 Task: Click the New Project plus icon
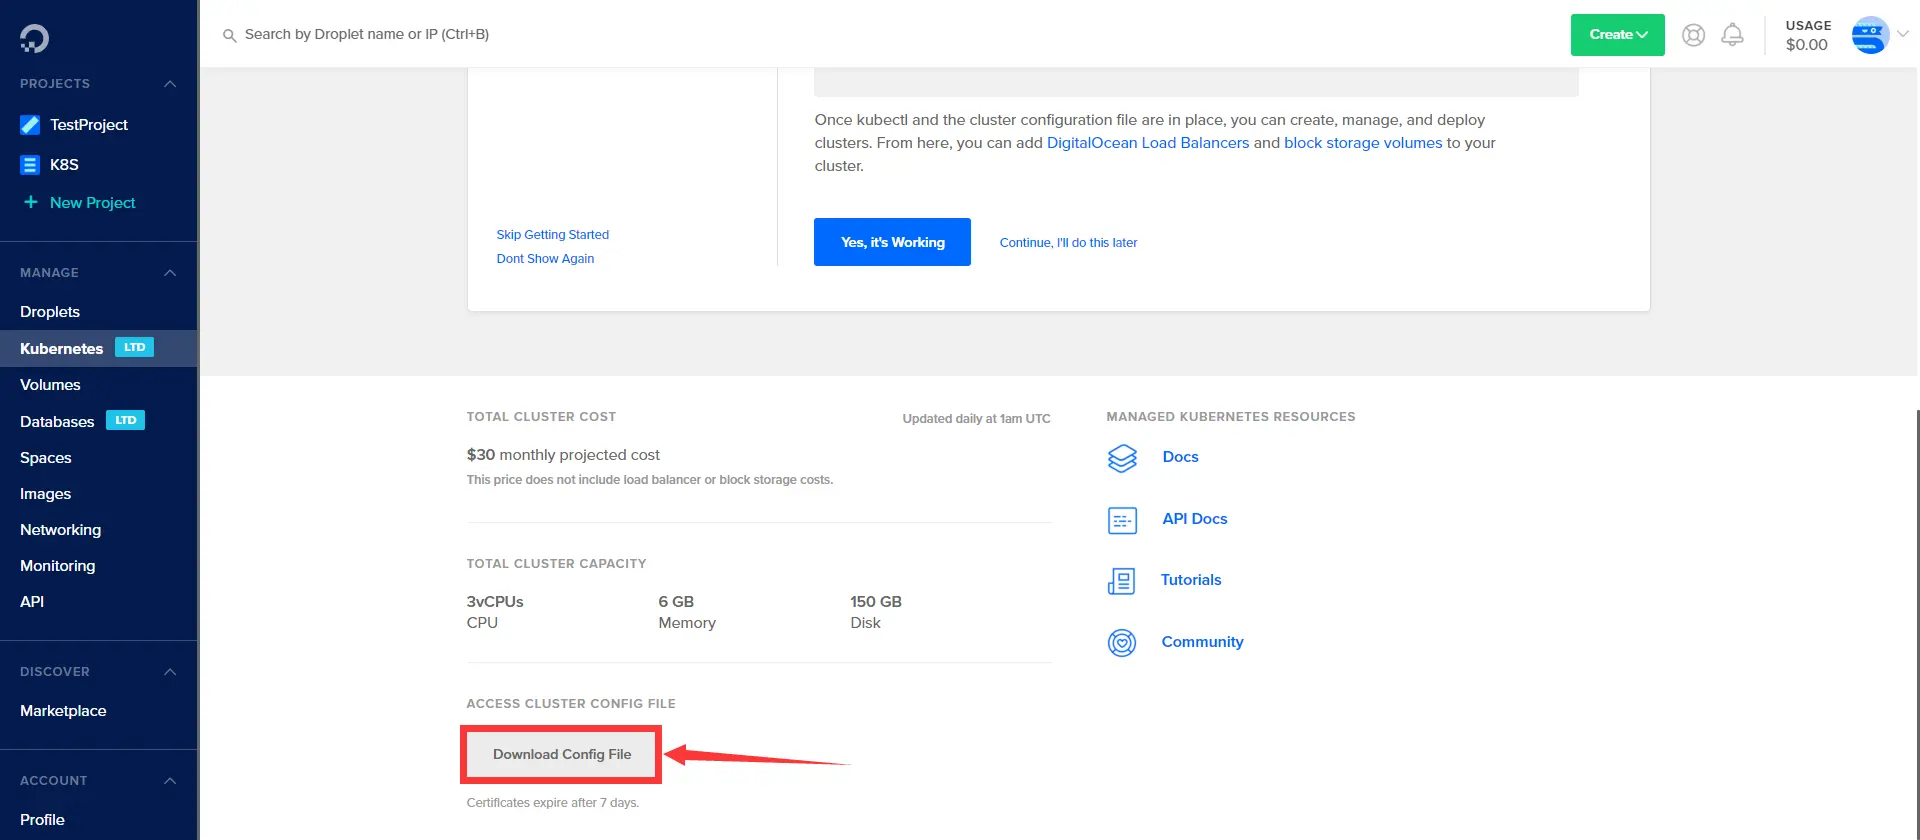click(31, 202)
